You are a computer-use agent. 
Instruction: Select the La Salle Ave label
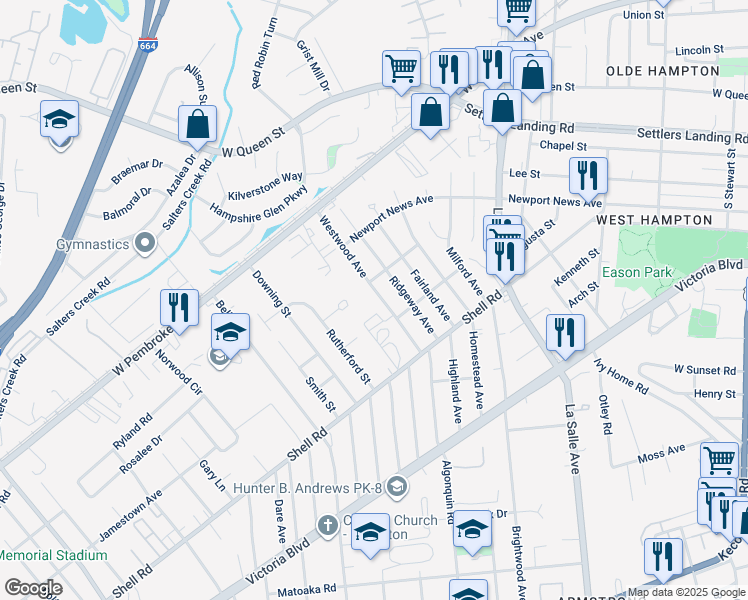[572, 439]
